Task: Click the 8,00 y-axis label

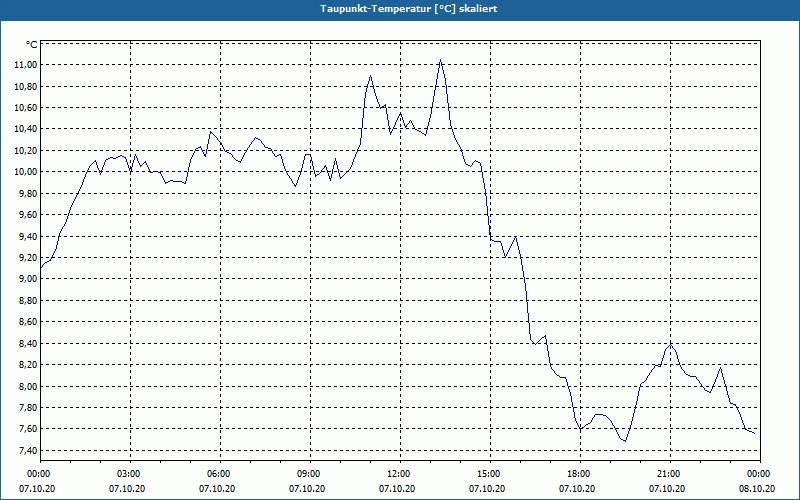Action: click(x=28, y=386)
